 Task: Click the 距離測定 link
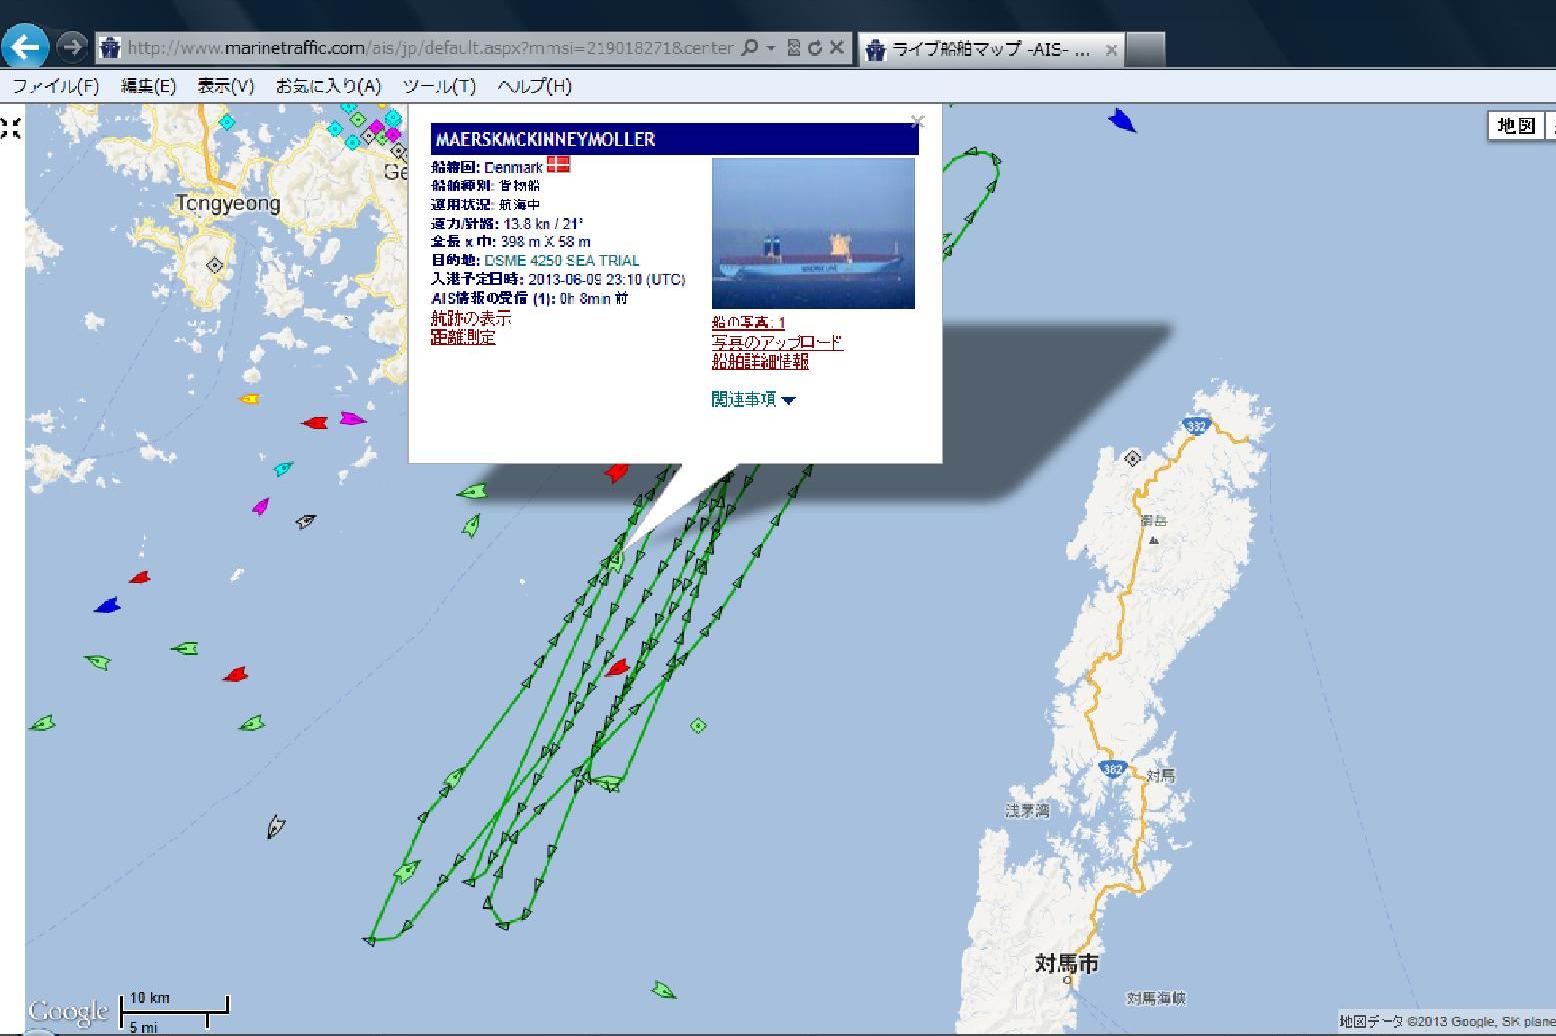[462, 337]
